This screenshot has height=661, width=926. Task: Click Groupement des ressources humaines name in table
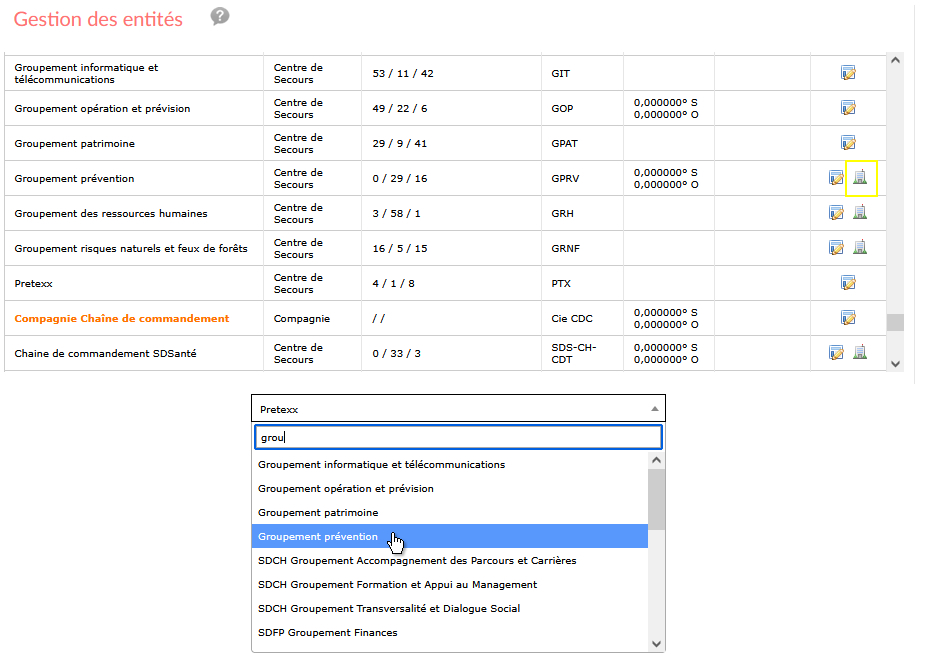(111, 213)
